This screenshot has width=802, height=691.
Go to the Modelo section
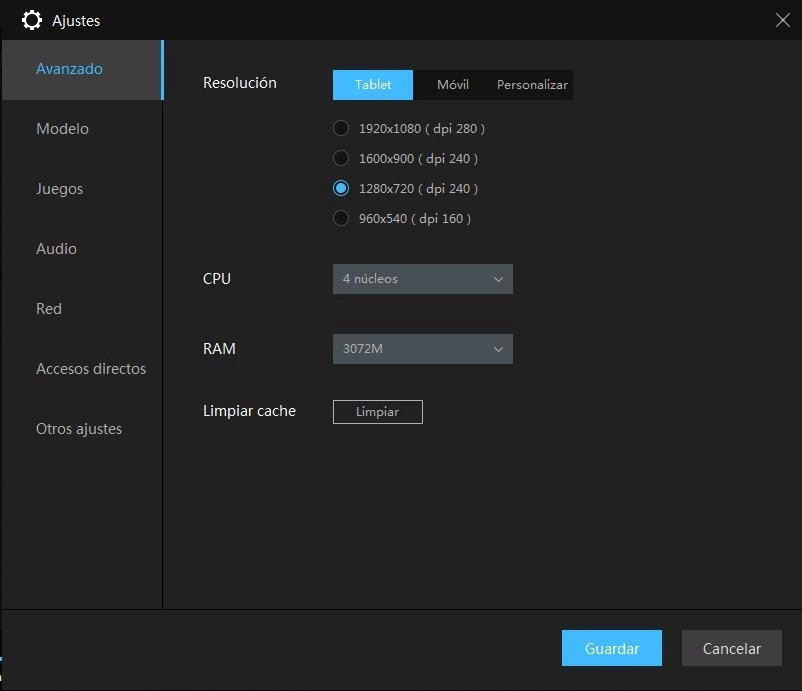point(82,129)
